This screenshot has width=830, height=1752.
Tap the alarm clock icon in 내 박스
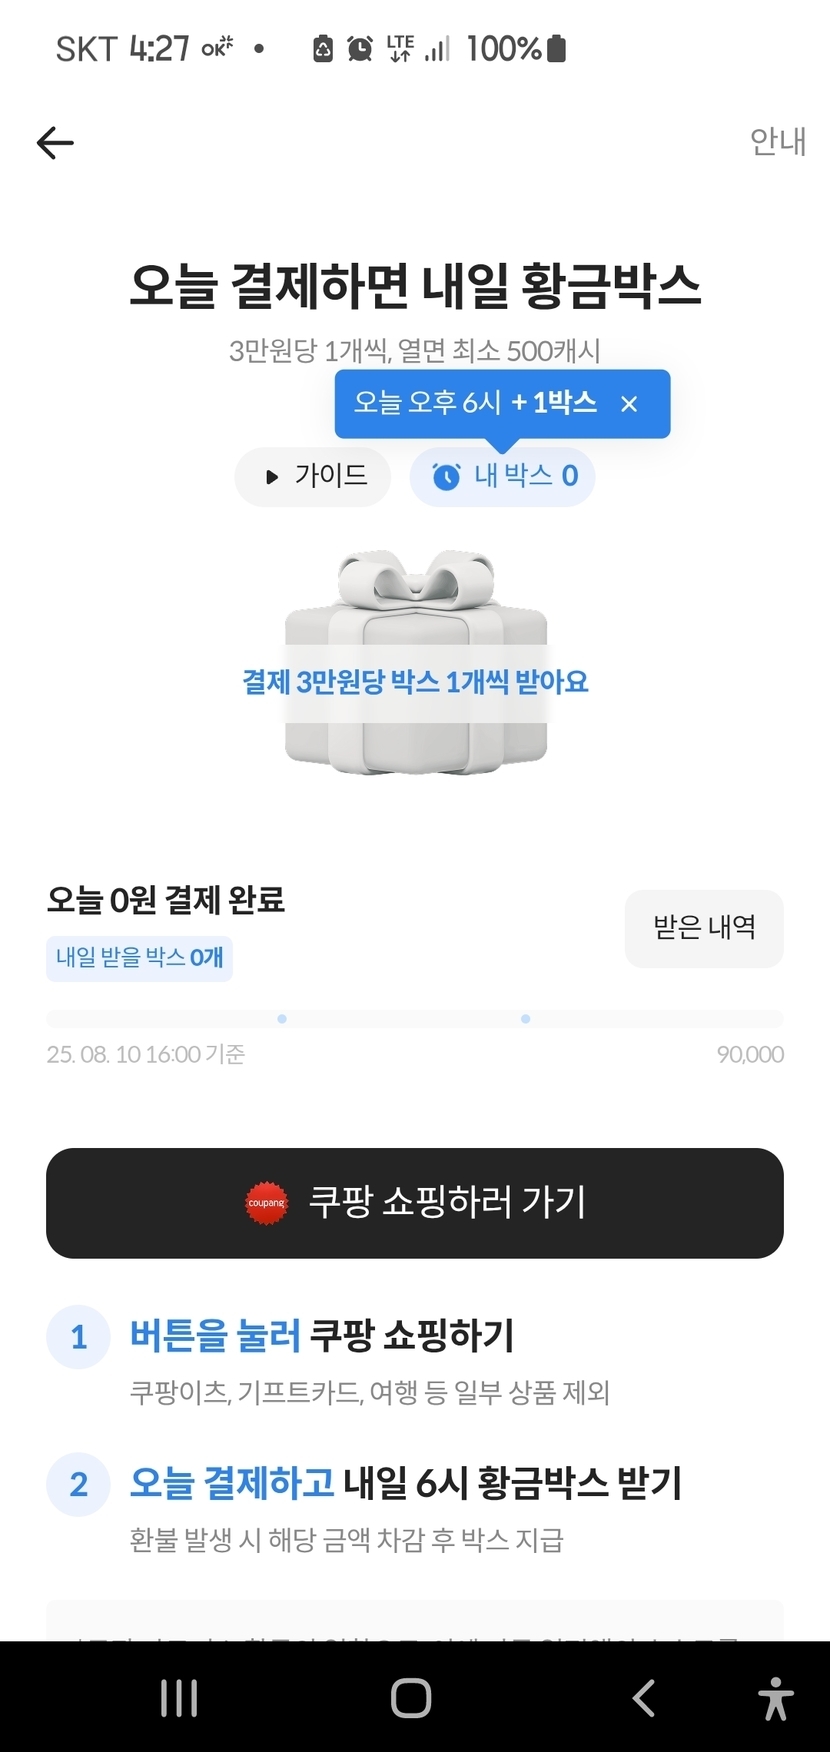pyautogui.click(x=446, y=477)
